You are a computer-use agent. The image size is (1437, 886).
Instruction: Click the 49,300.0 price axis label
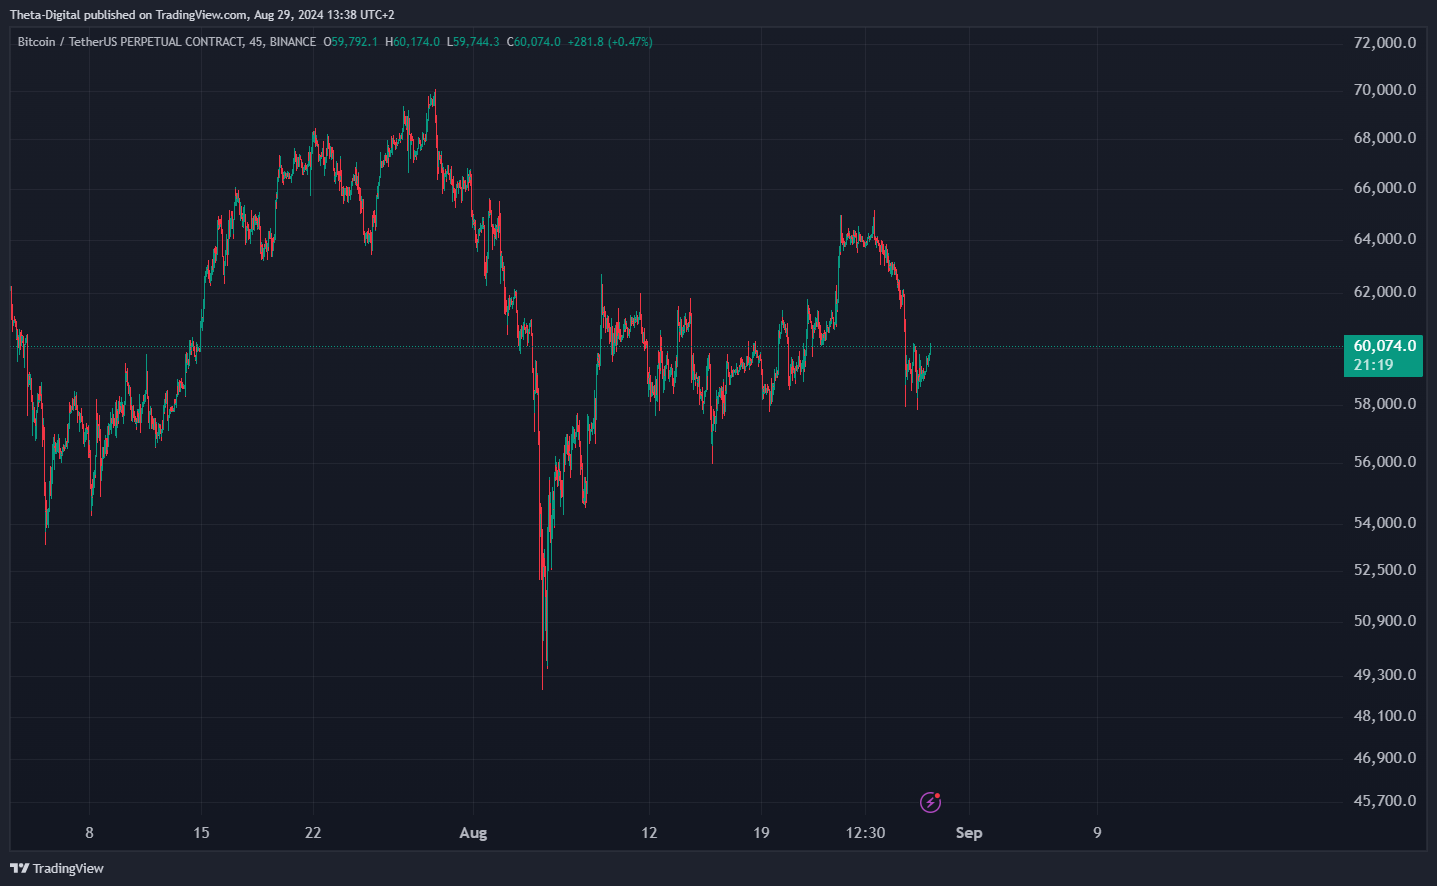(x=1385, y=675)
